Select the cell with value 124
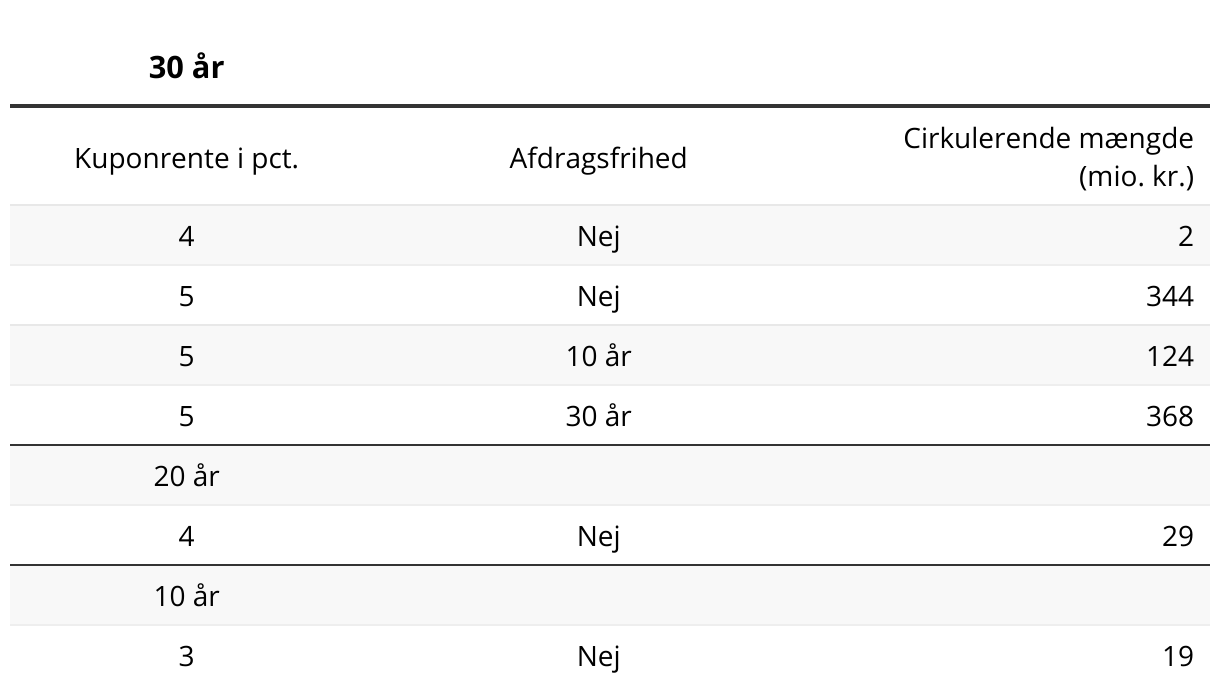 tap(1169, 356)
